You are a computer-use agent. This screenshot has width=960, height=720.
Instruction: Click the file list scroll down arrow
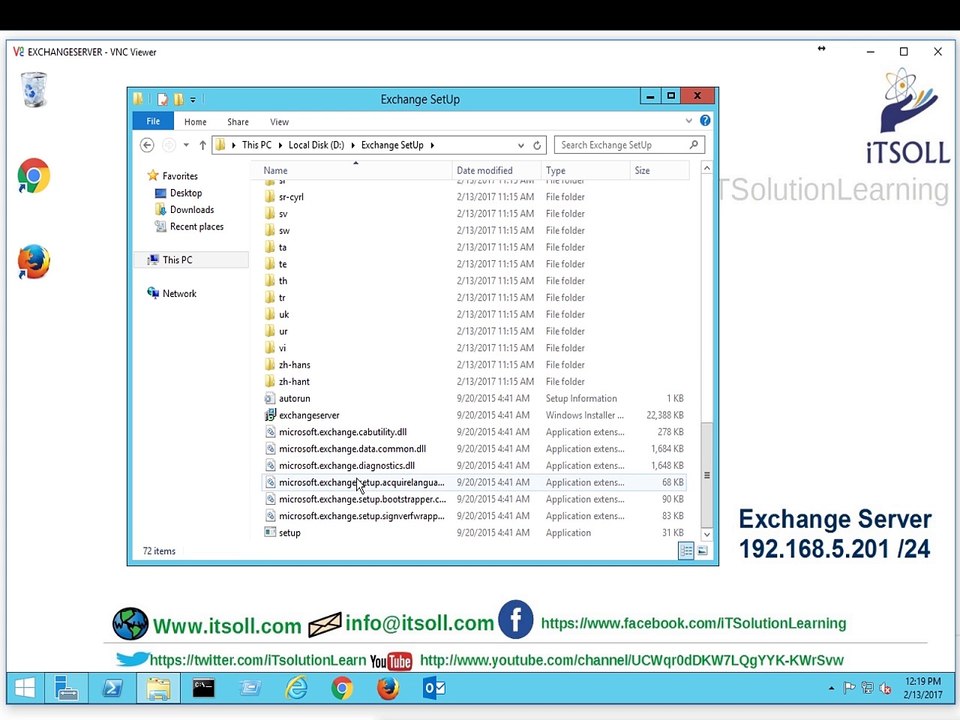707,534
